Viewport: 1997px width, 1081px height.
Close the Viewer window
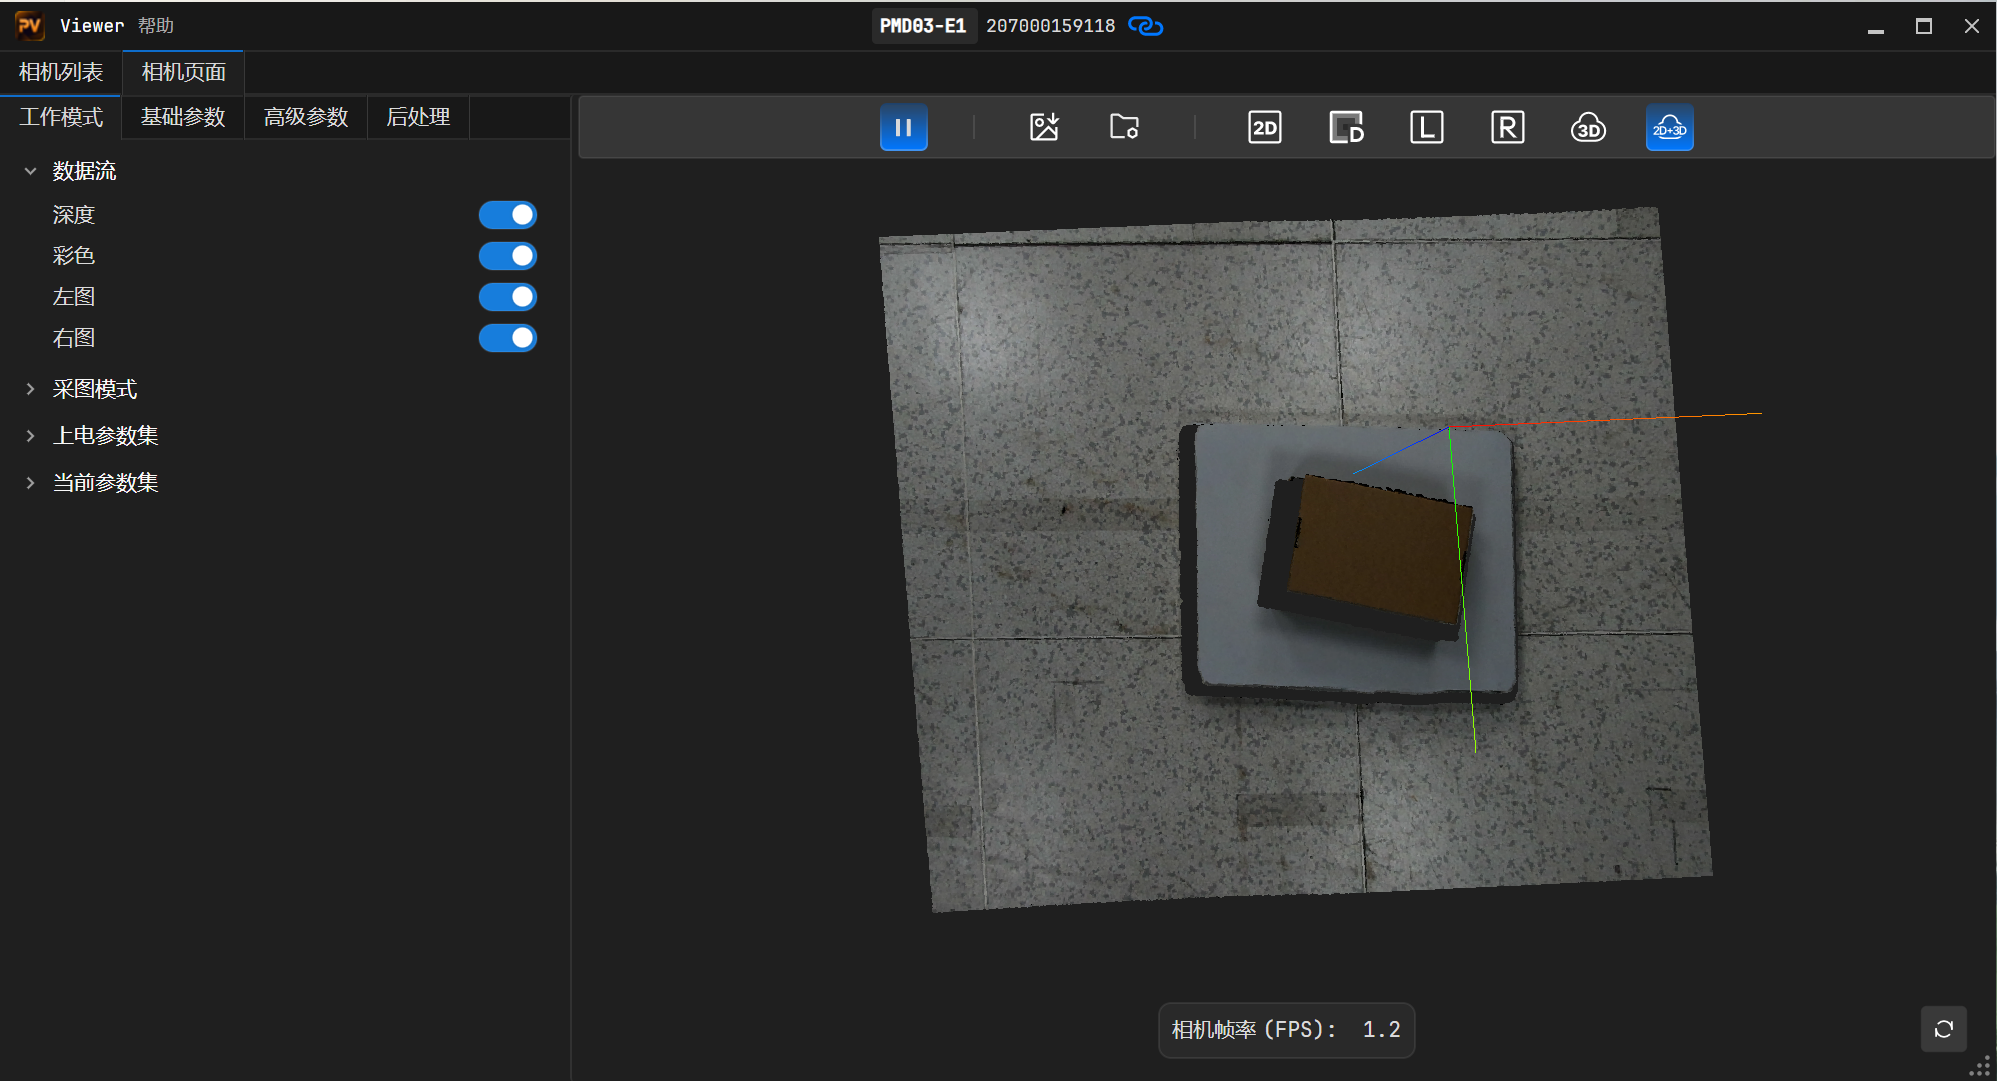point(1972,26)
